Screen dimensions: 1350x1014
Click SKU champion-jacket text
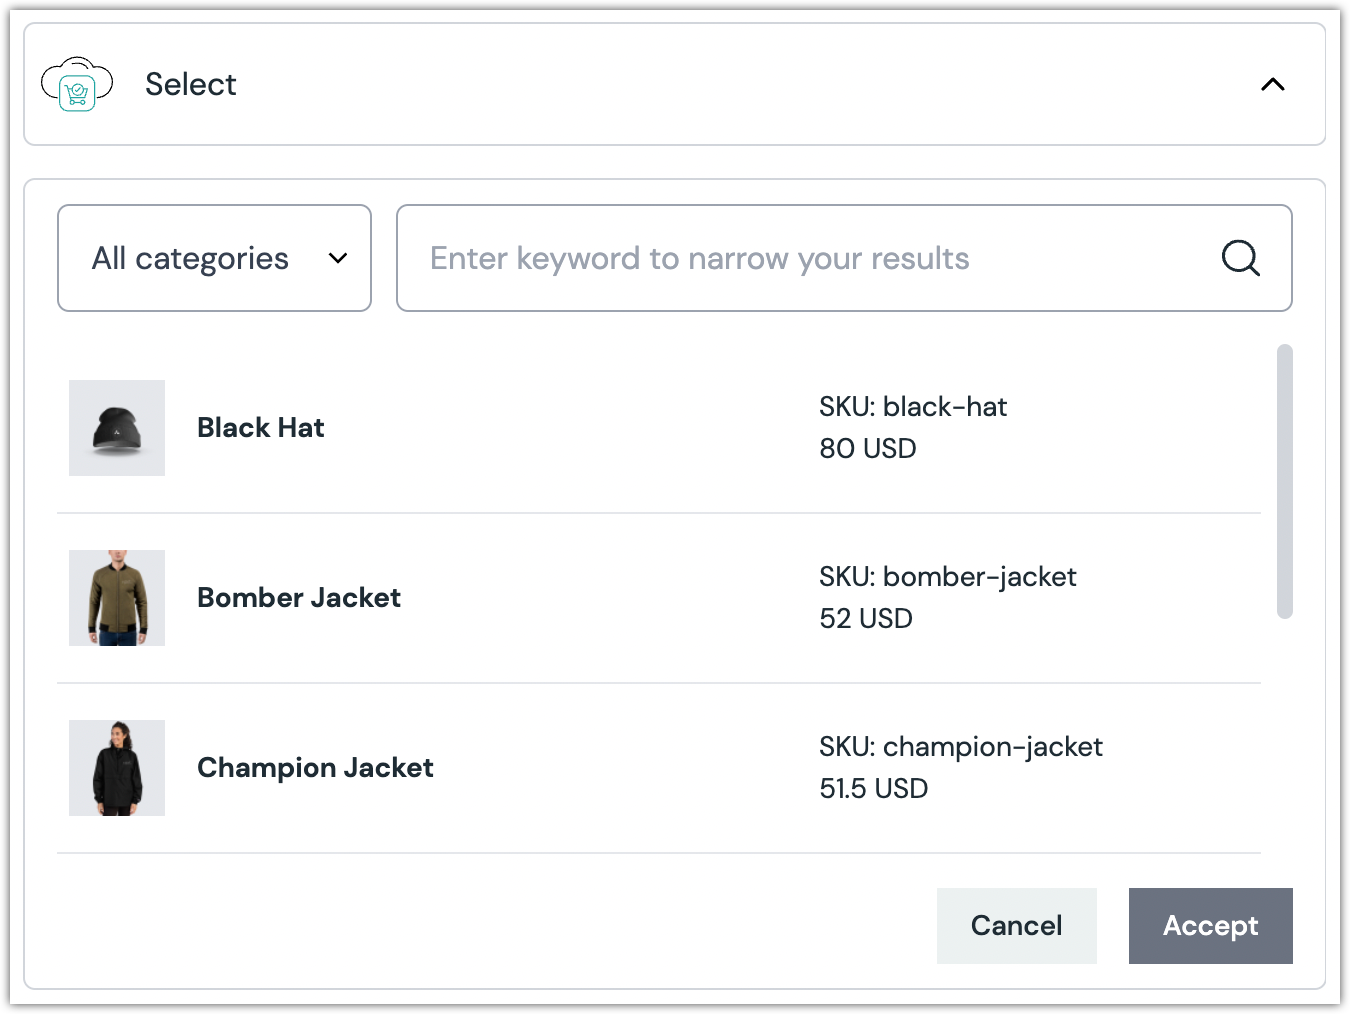coord(960,747)
